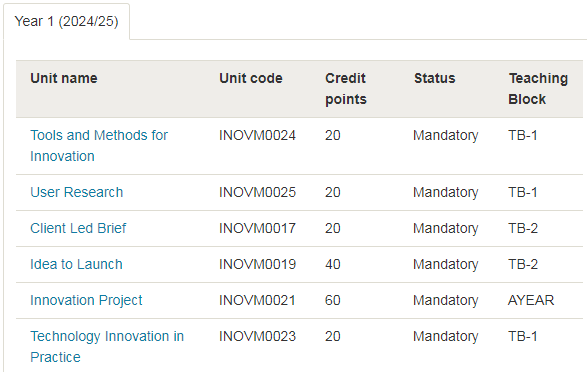
Task: Open the Innovation Project unit link
Action: point(86,300)
